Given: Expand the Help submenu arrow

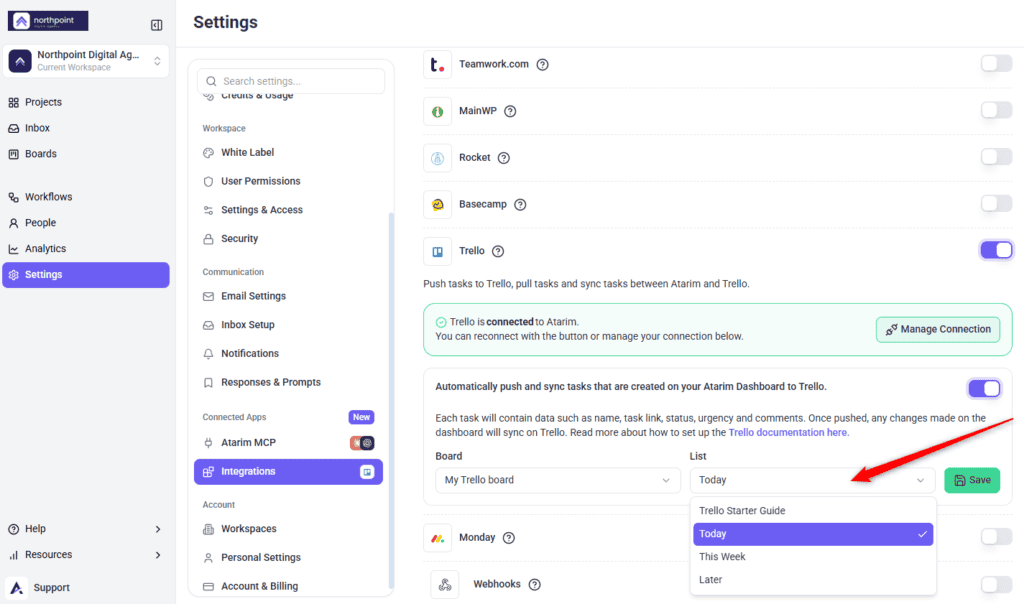Looking at the screenshot, I should pos(157,529).
